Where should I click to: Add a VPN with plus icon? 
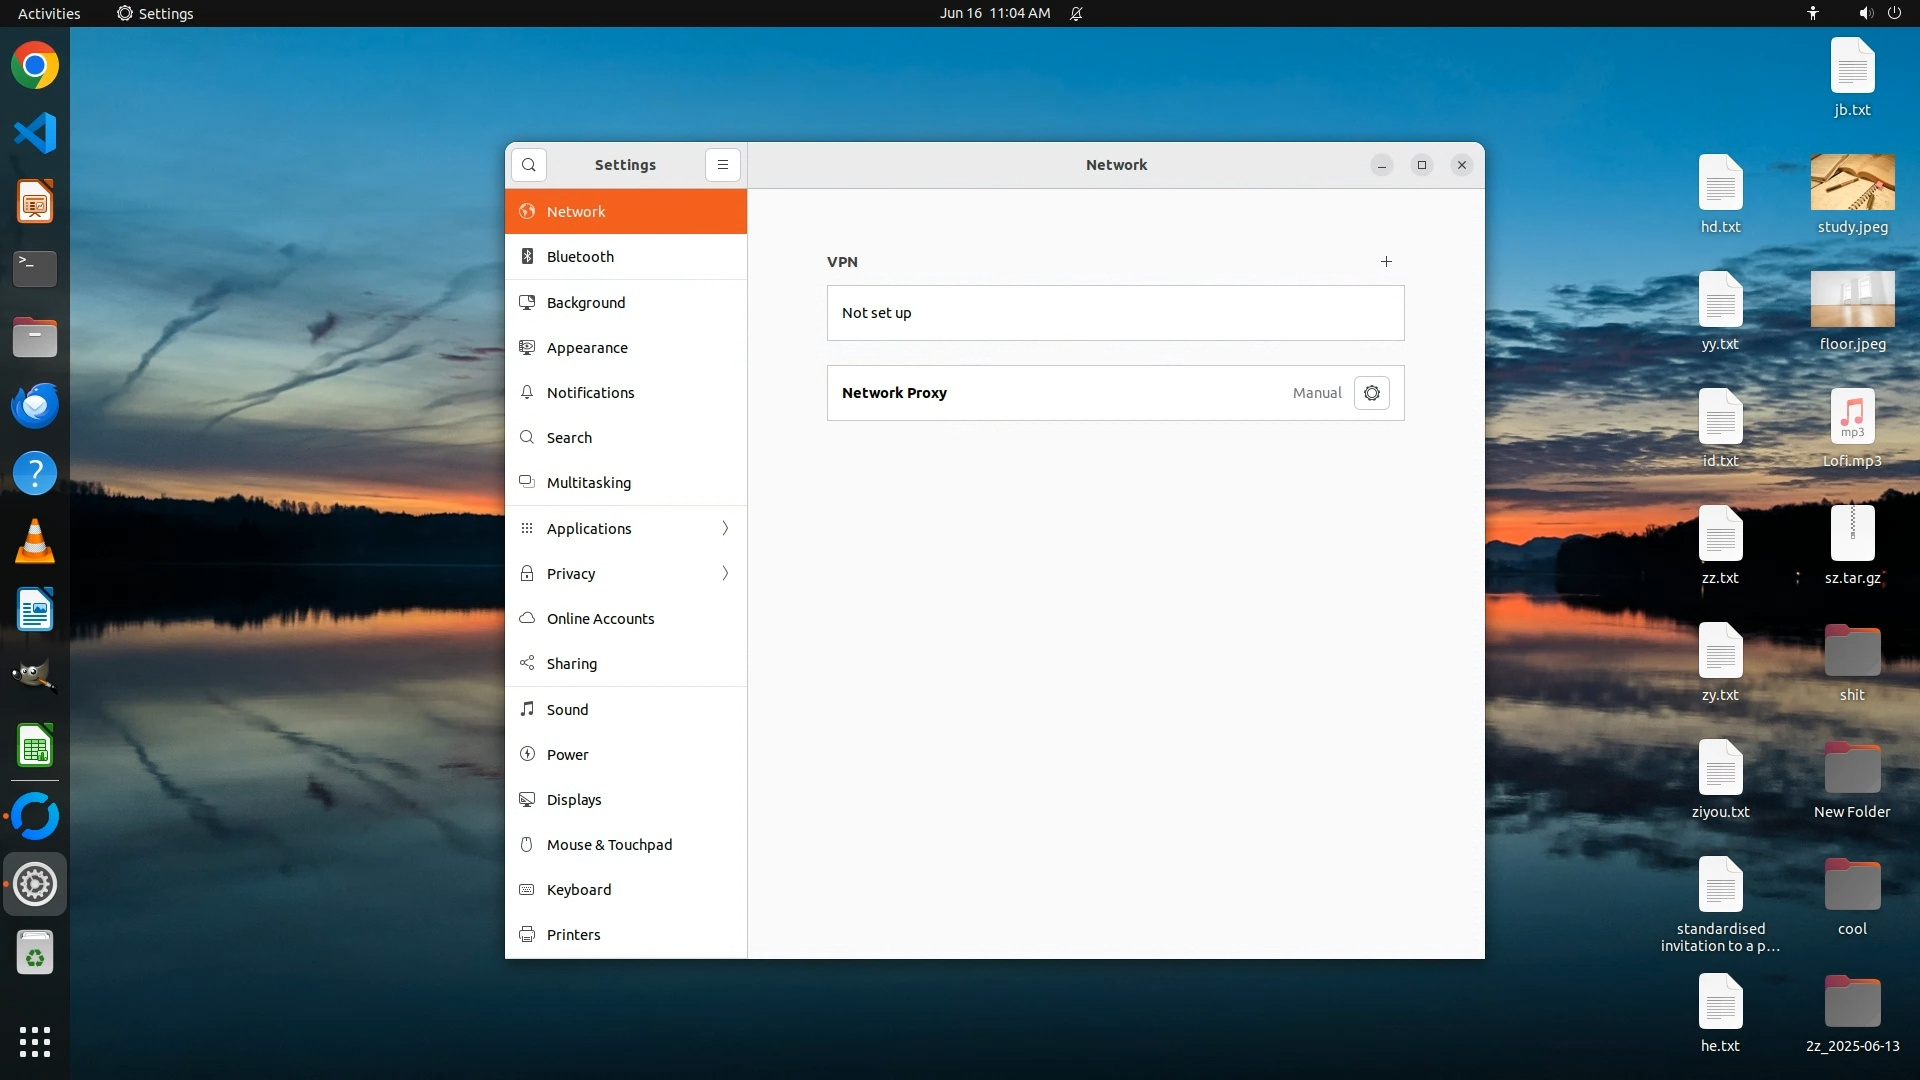point(1386,262)
